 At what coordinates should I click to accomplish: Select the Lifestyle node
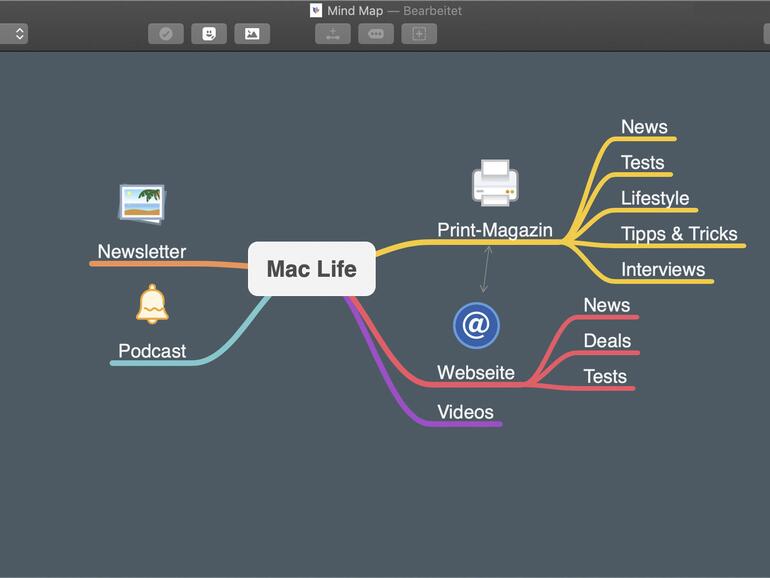coord(655,198)
